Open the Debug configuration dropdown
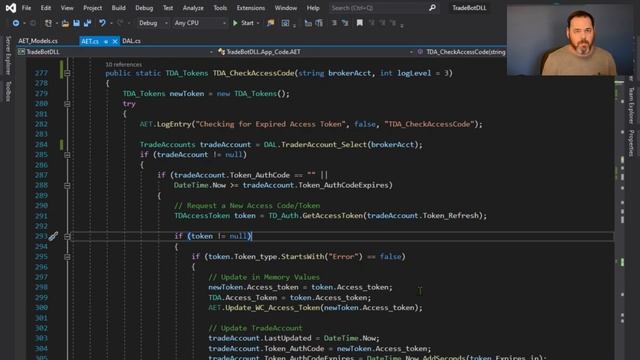Viewport: 640px width, 360px height. point(153,23)
